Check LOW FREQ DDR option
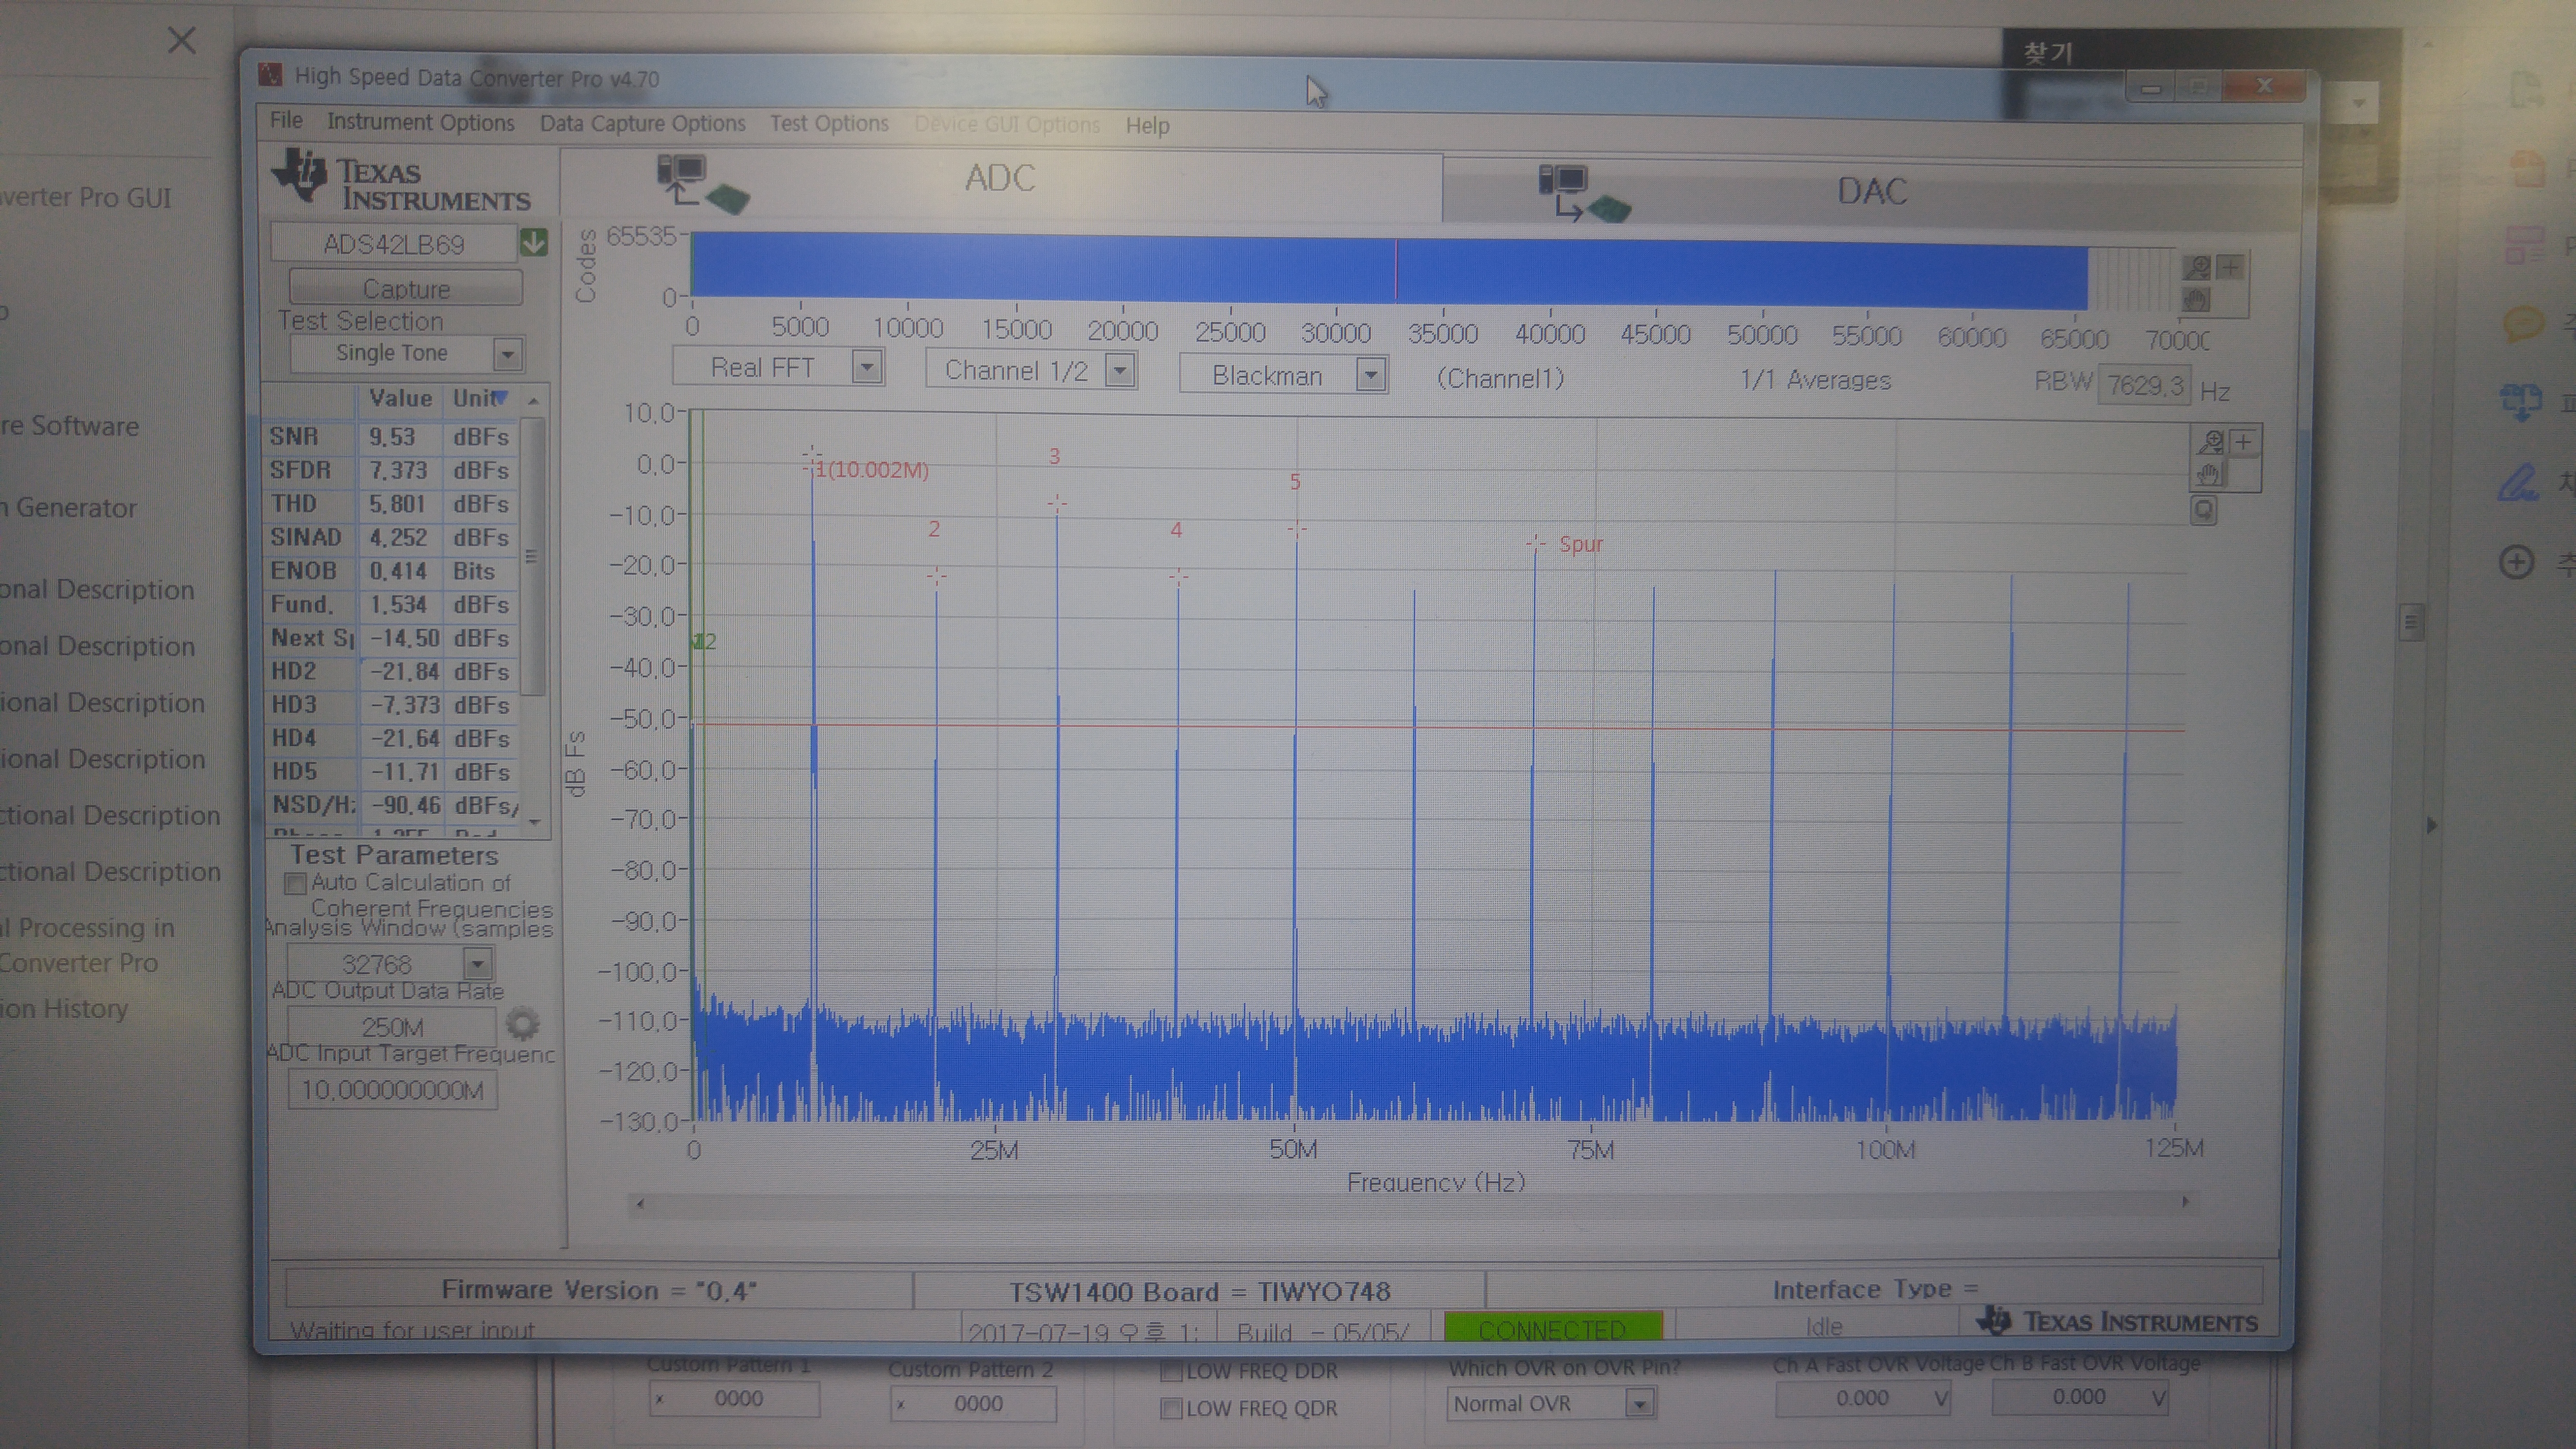The image size is (2576, 1449). (1171, 1372)
